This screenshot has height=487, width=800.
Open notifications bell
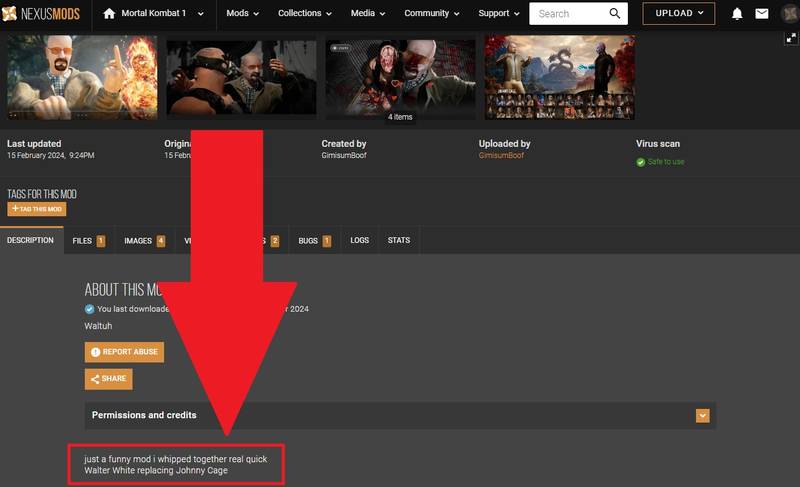737,14
